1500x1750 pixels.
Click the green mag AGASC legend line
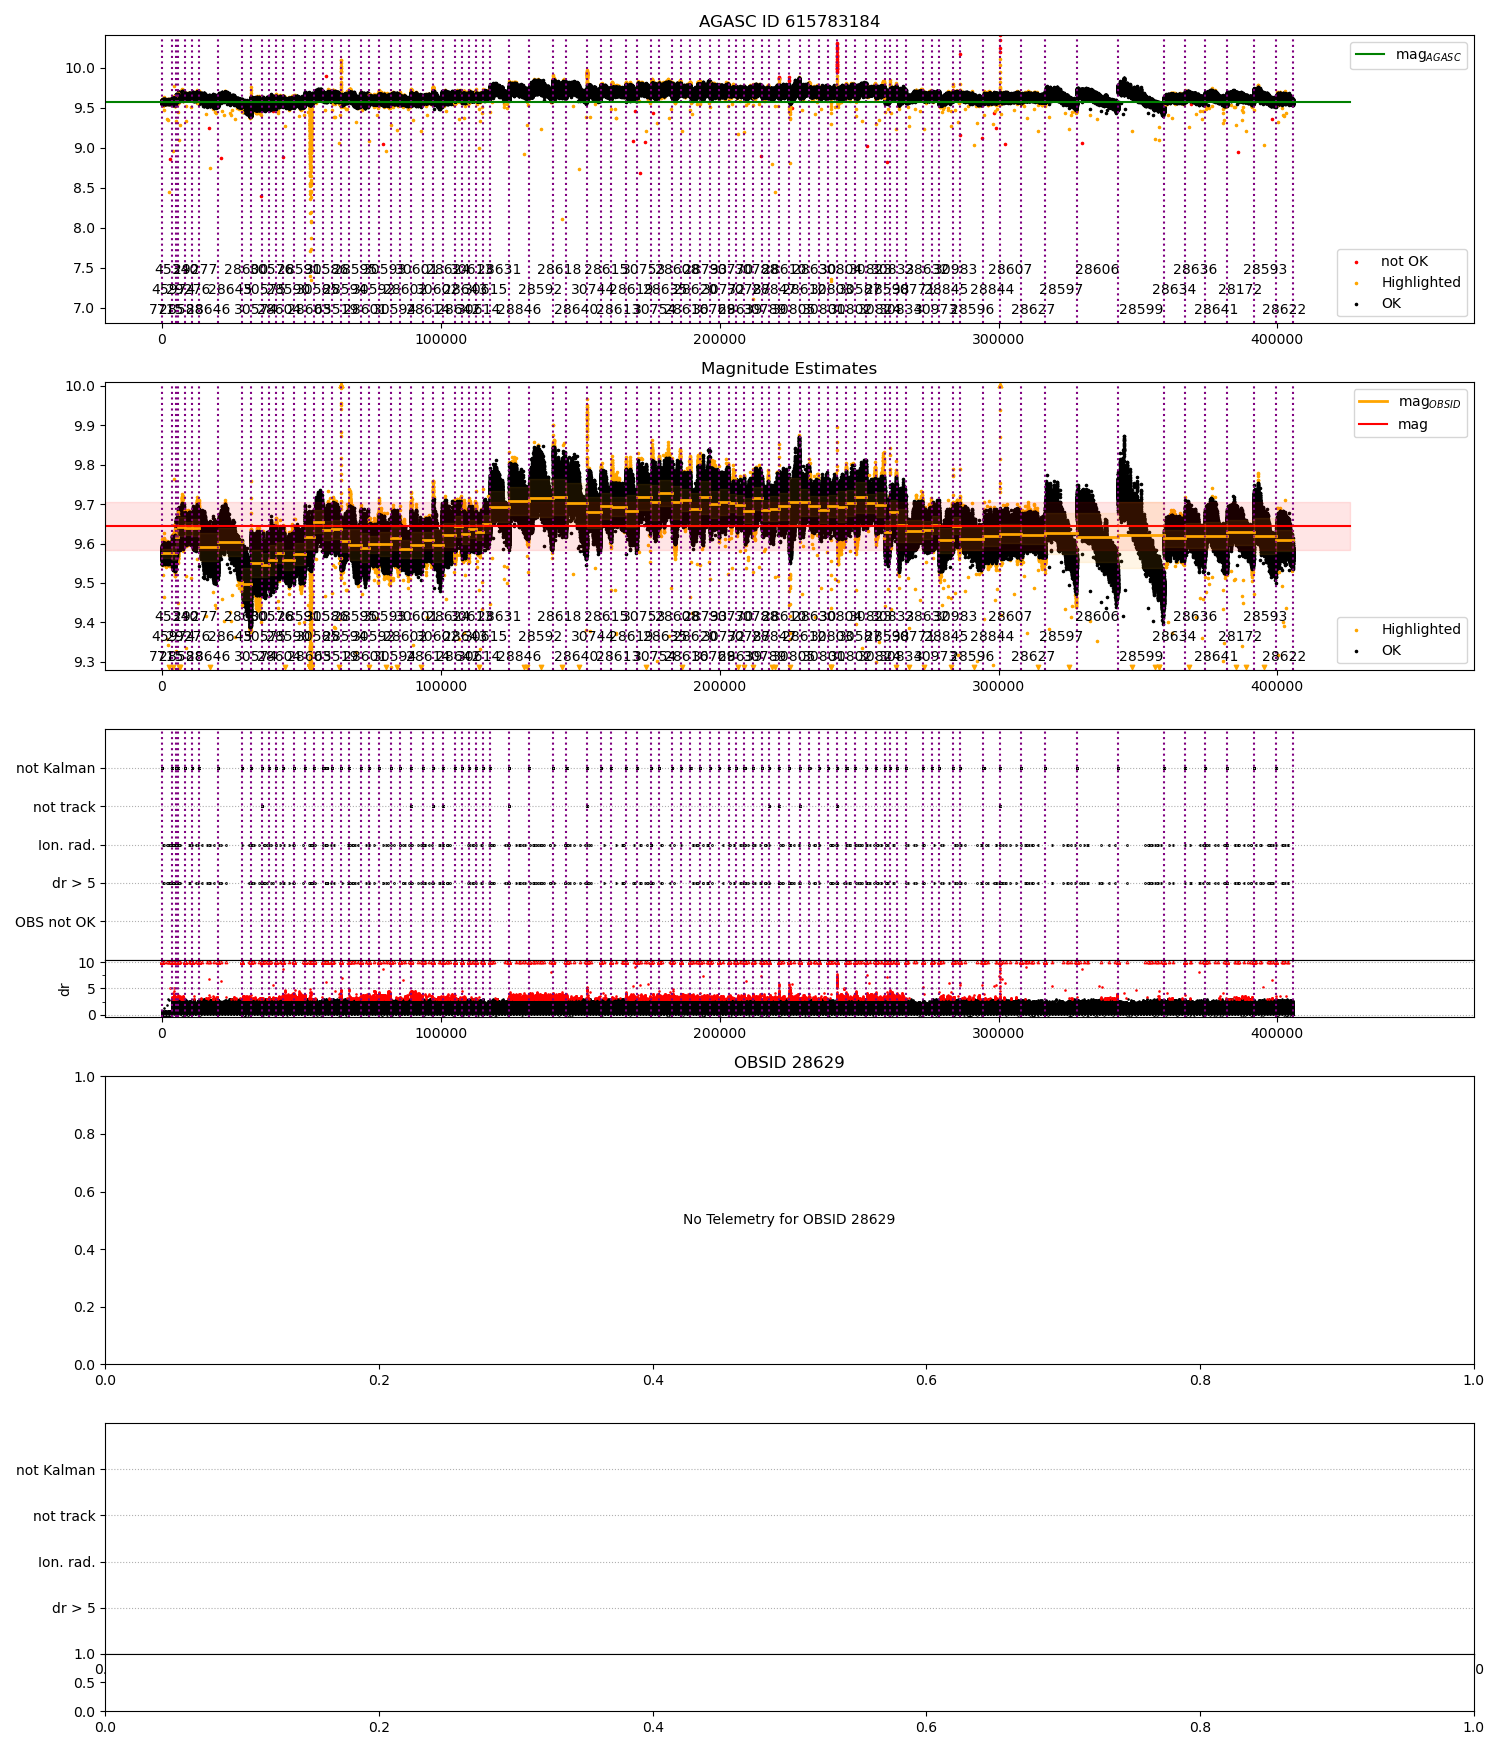coord(1370,54)
